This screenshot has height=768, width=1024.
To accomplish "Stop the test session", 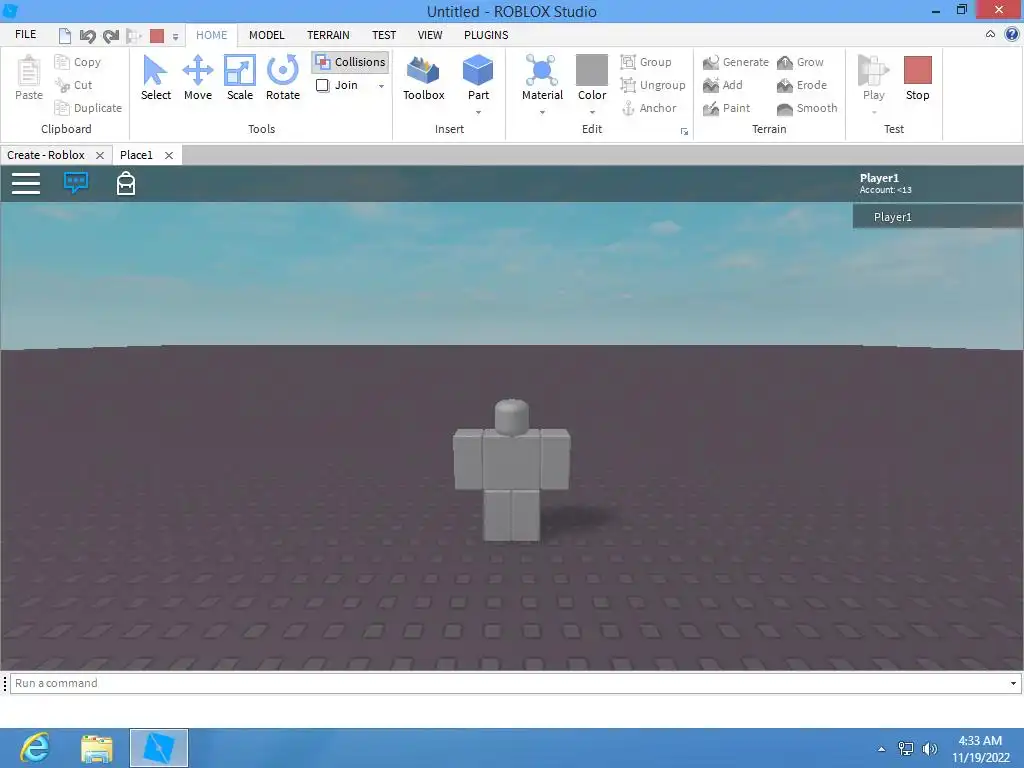I will 918,78.
